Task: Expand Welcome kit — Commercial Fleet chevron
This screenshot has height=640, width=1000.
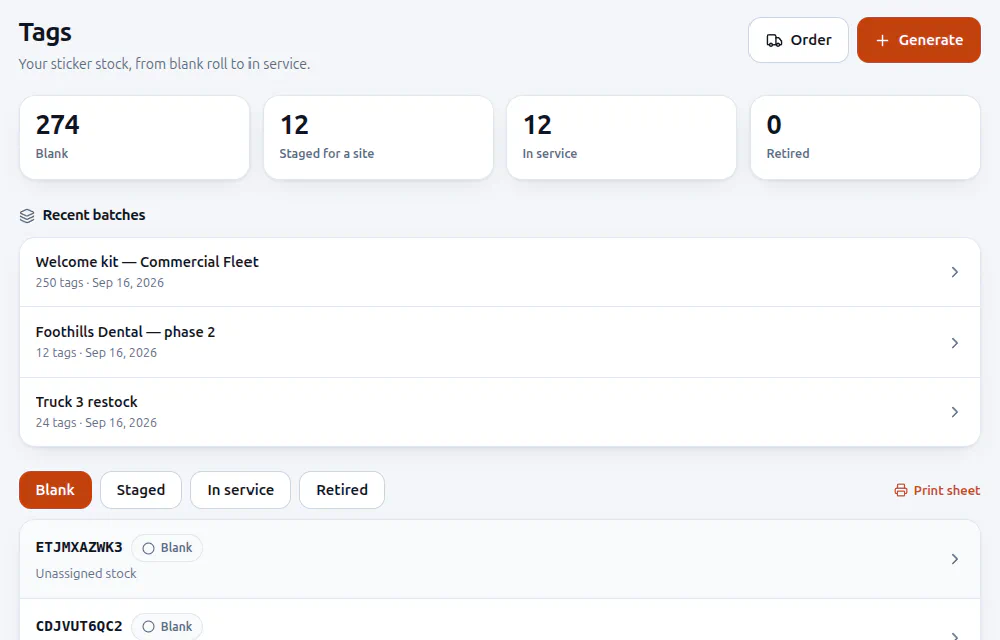Action: tap(955, 272)
